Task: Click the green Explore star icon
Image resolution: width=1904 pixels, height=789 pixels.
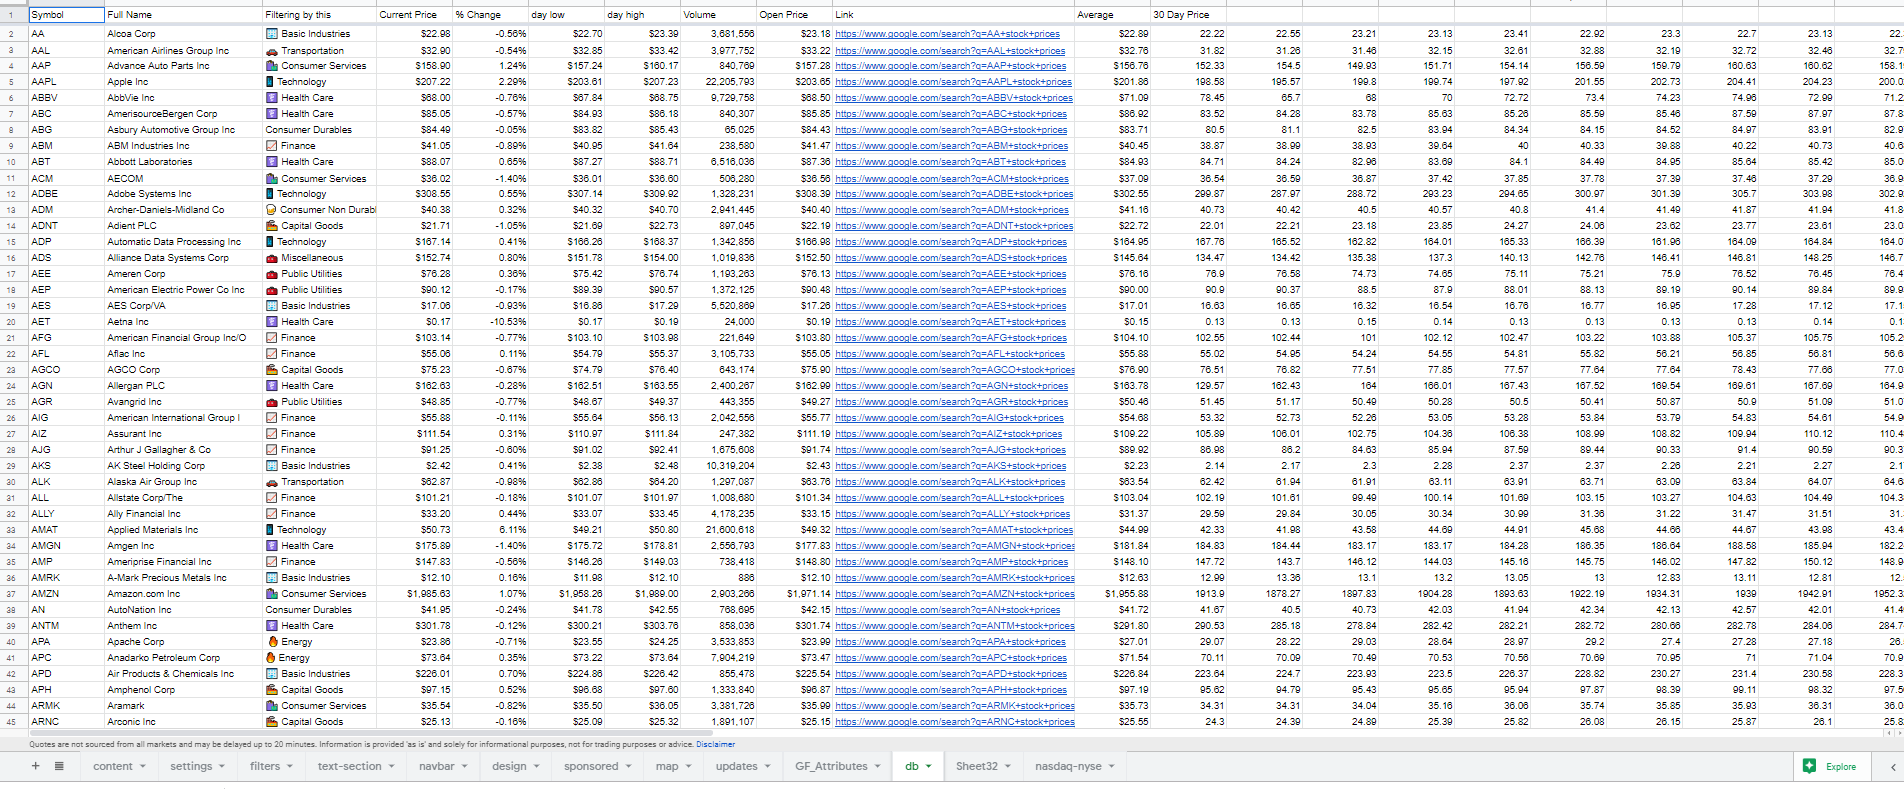Action: tap(1809, 766)
